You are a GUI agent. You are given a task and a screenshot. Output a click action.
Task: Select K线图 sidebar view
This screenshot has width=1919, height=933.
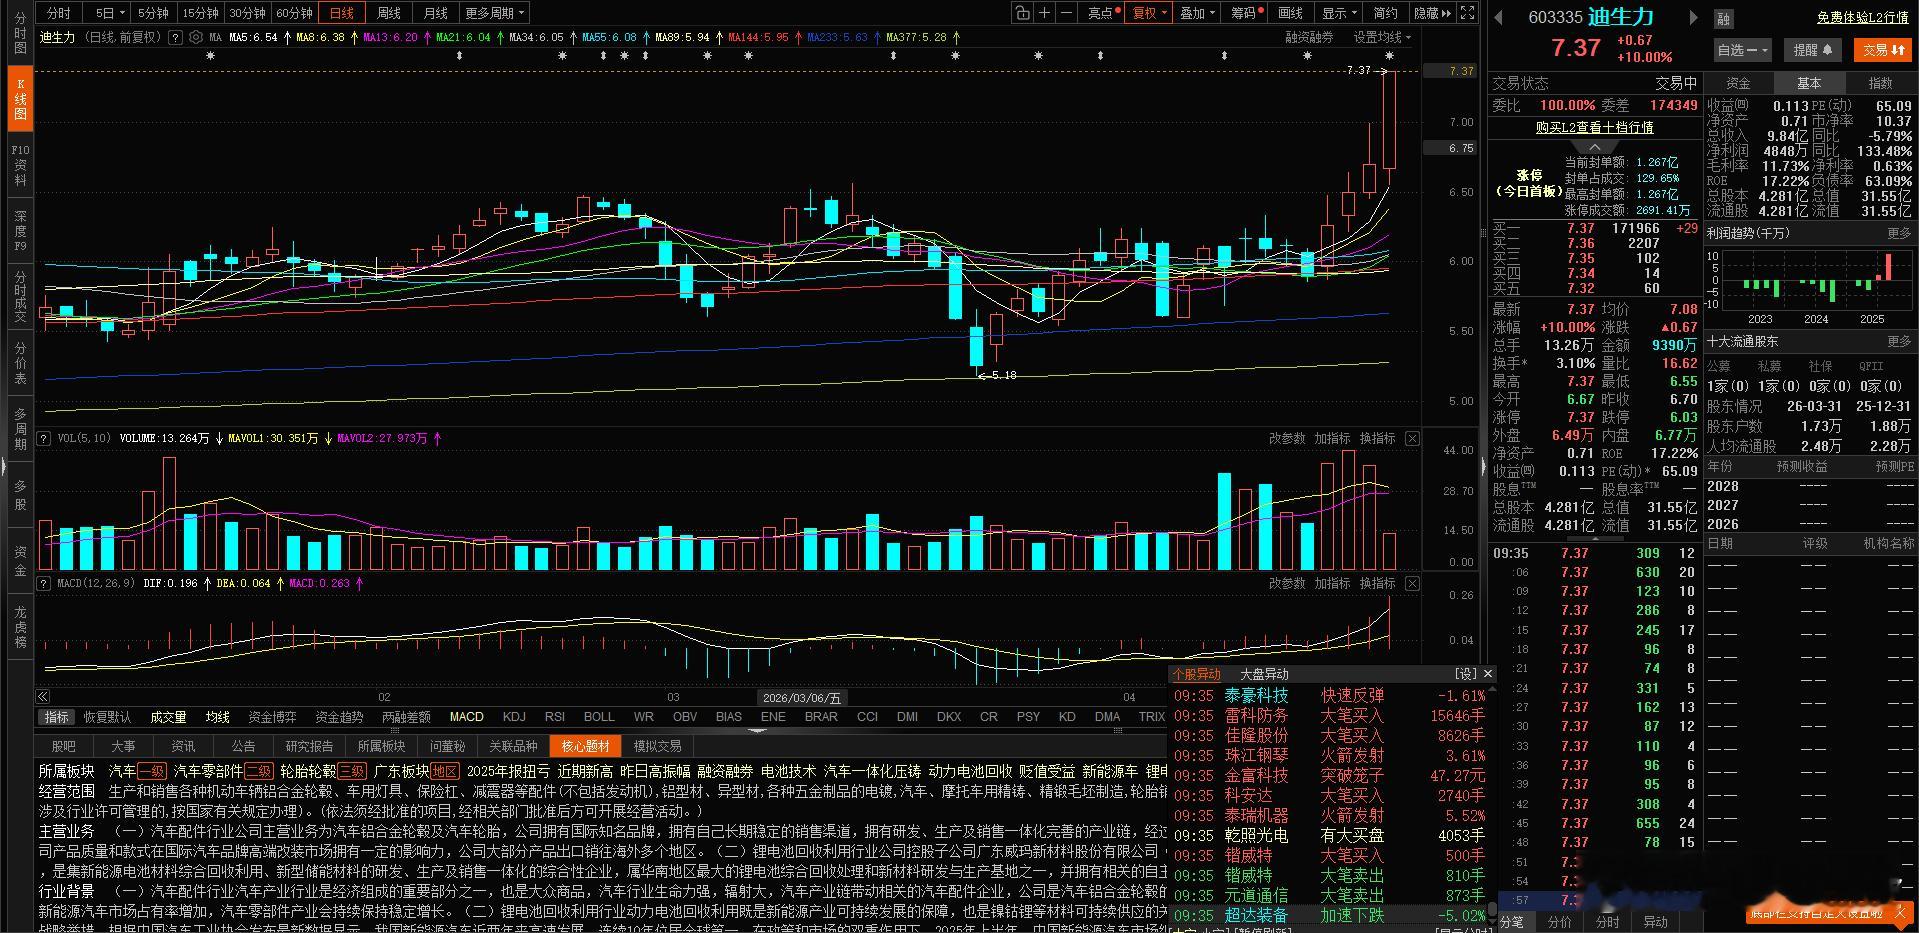click(20, 99)
